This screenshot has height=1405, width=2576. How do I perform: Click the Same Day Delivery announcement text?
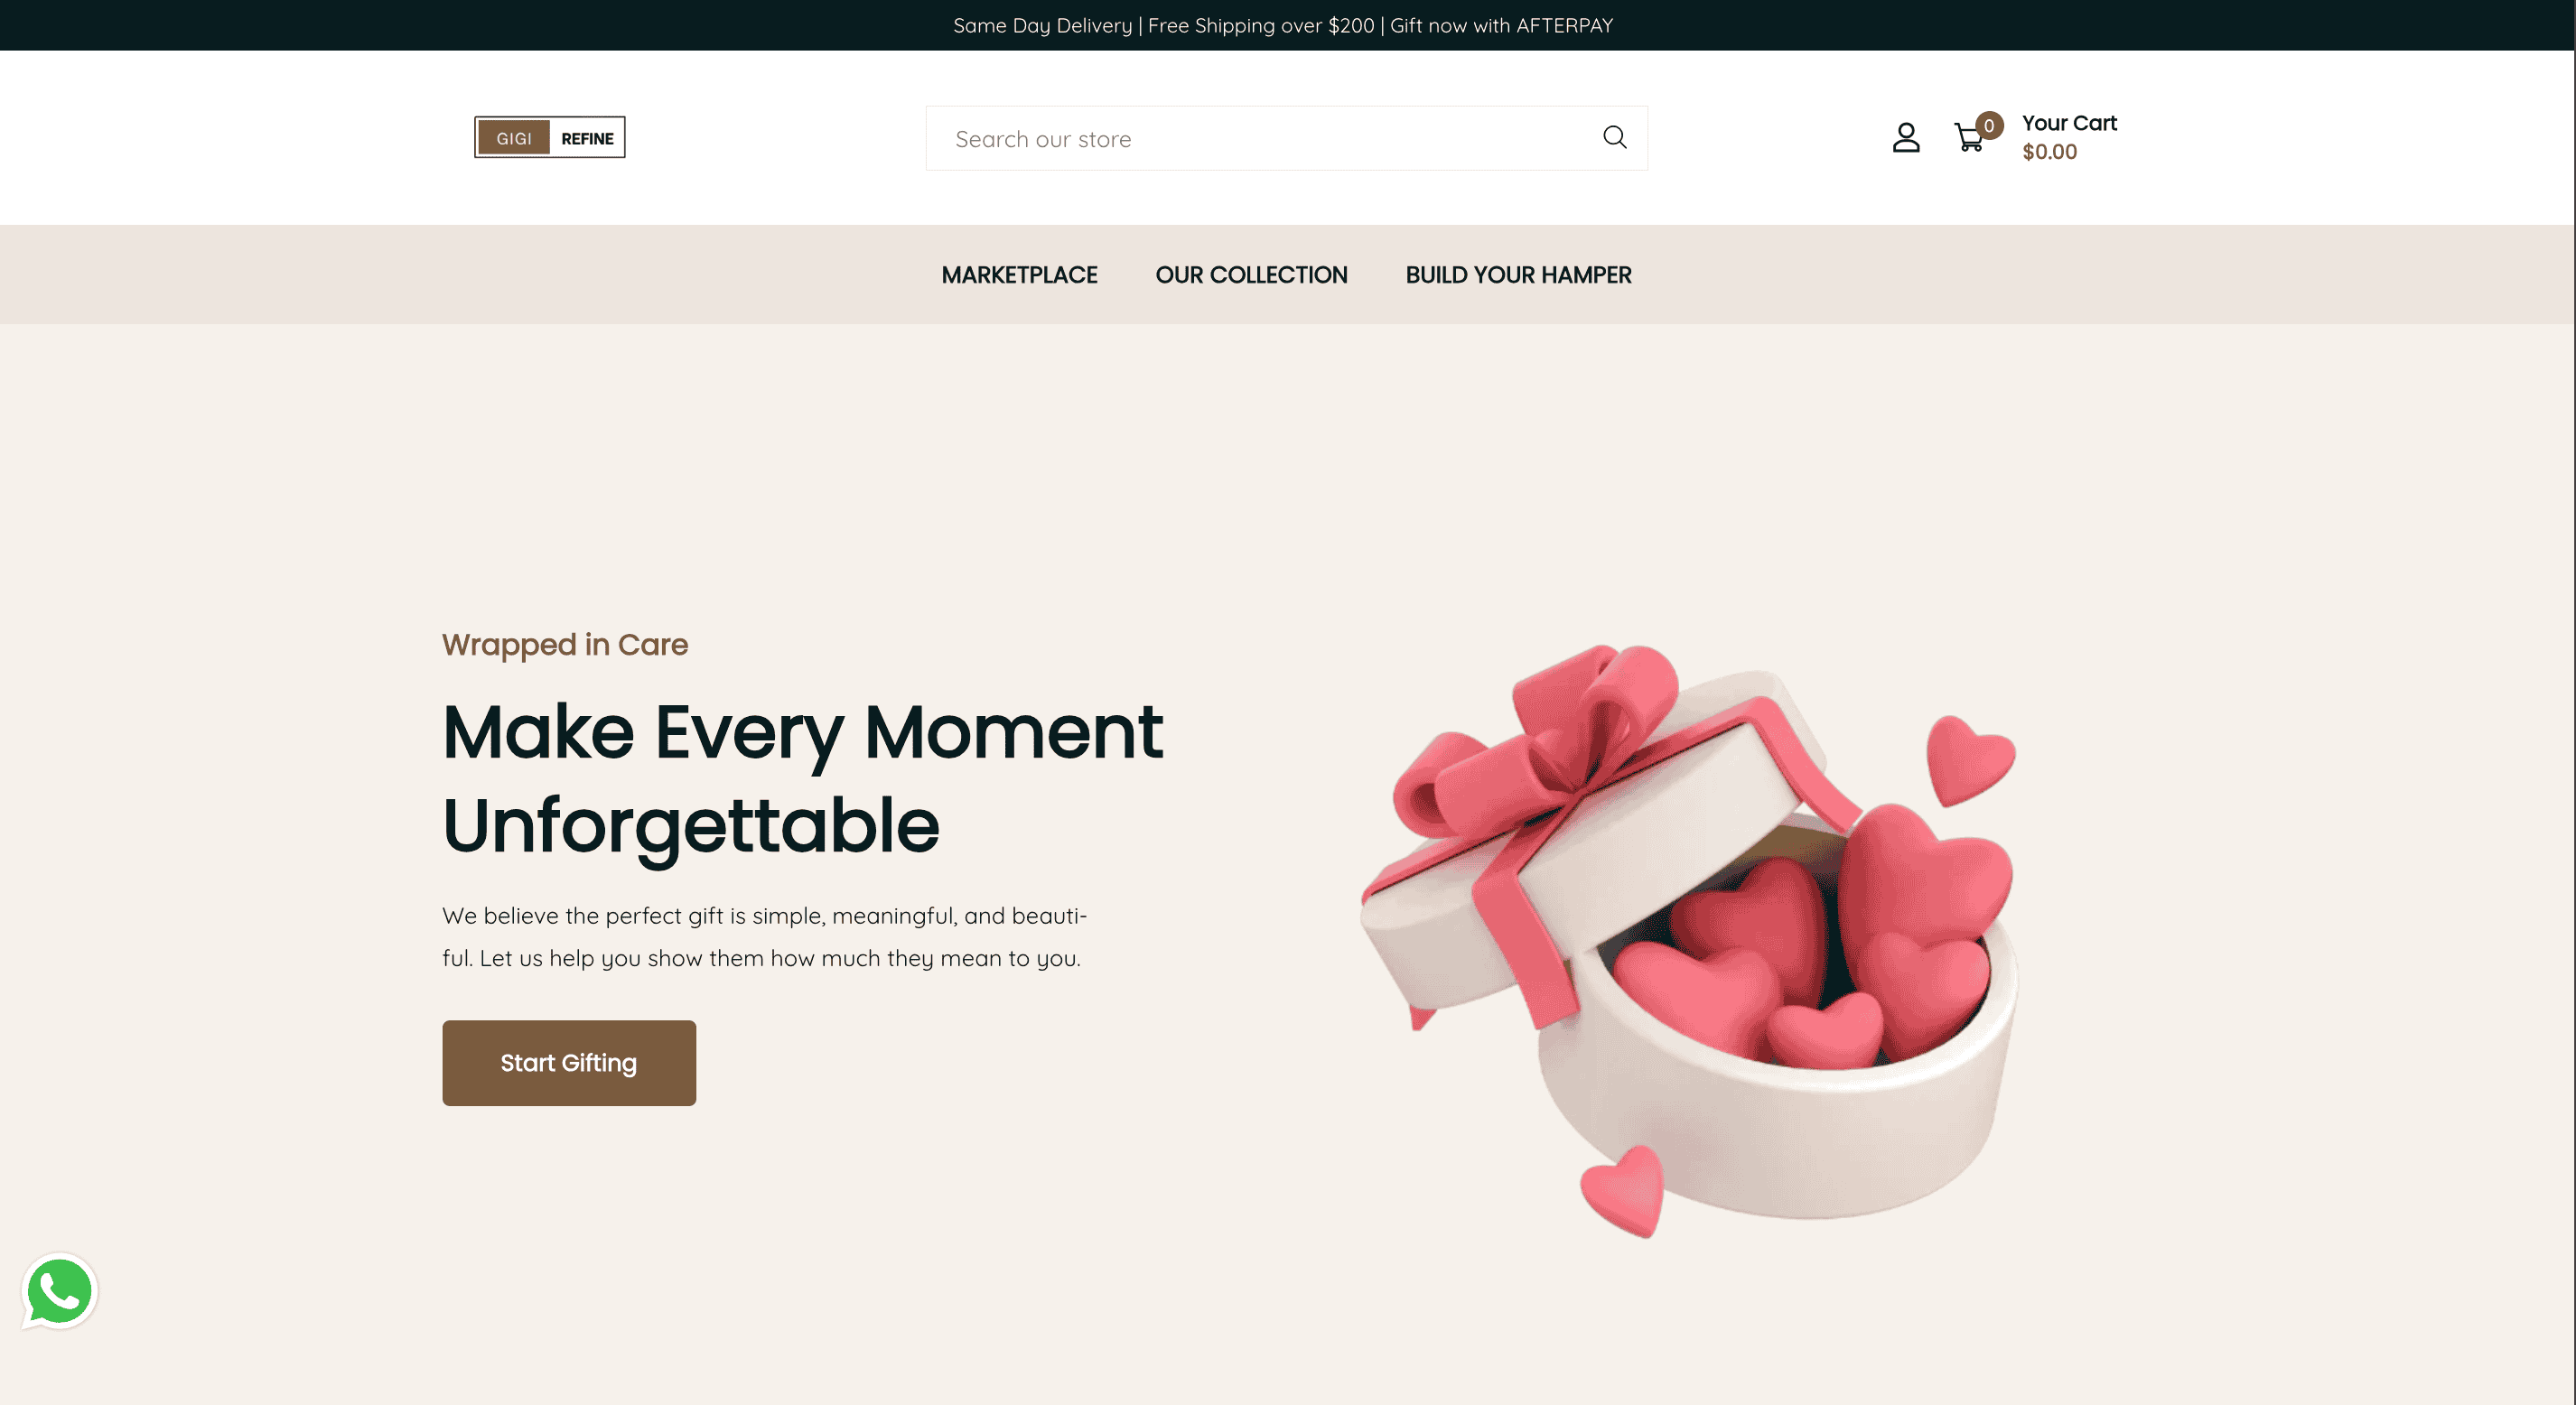point(1042,25)
